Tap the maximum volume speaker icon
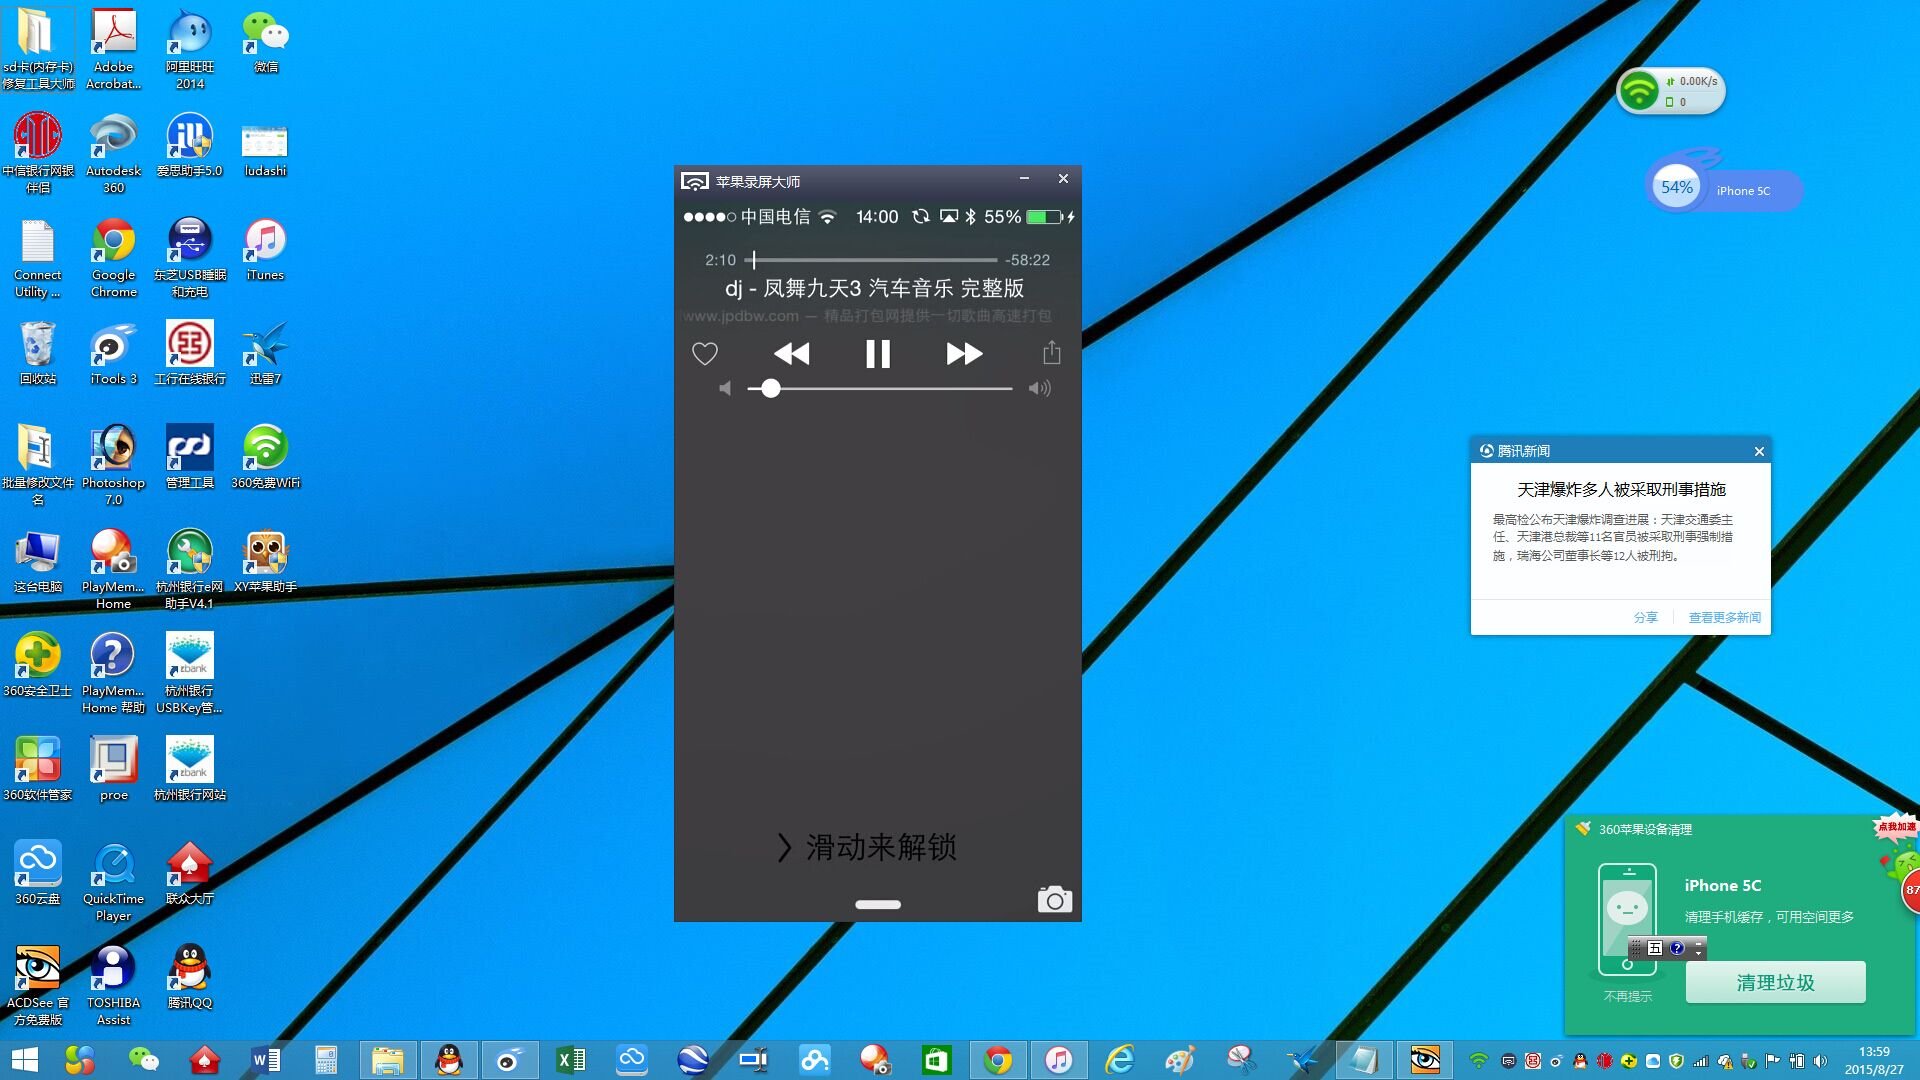This screenshot has width=1920, height=1080. 1040,388
